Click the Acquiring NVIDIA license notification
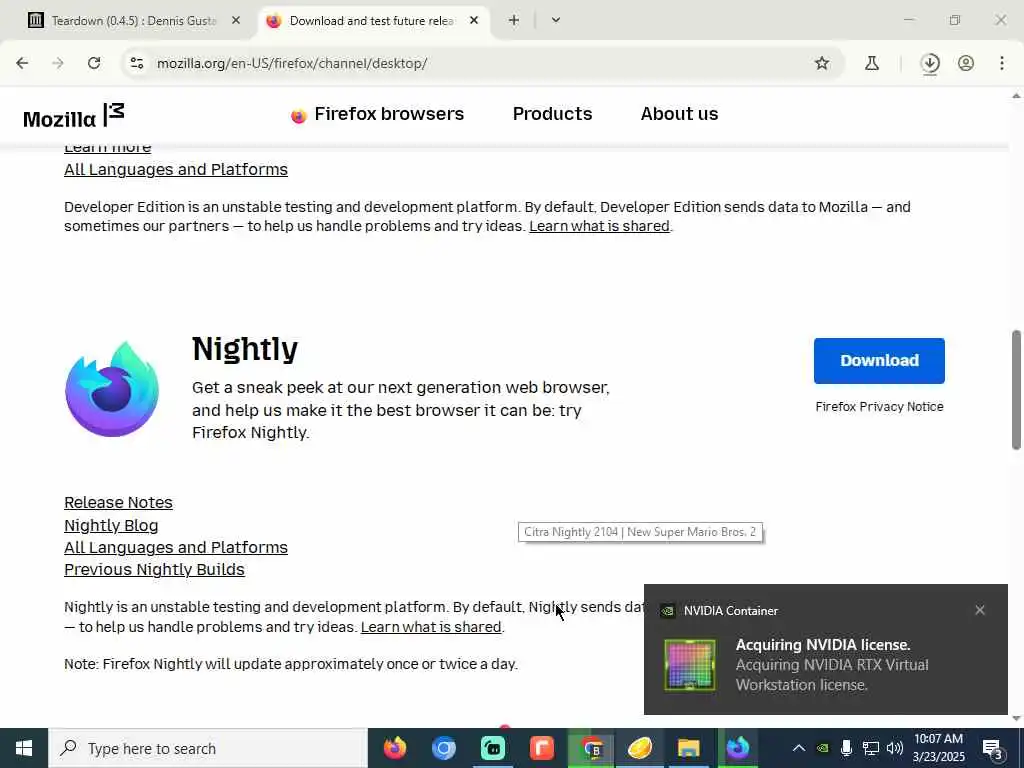 pyautogui.click(x=825, y=649)
